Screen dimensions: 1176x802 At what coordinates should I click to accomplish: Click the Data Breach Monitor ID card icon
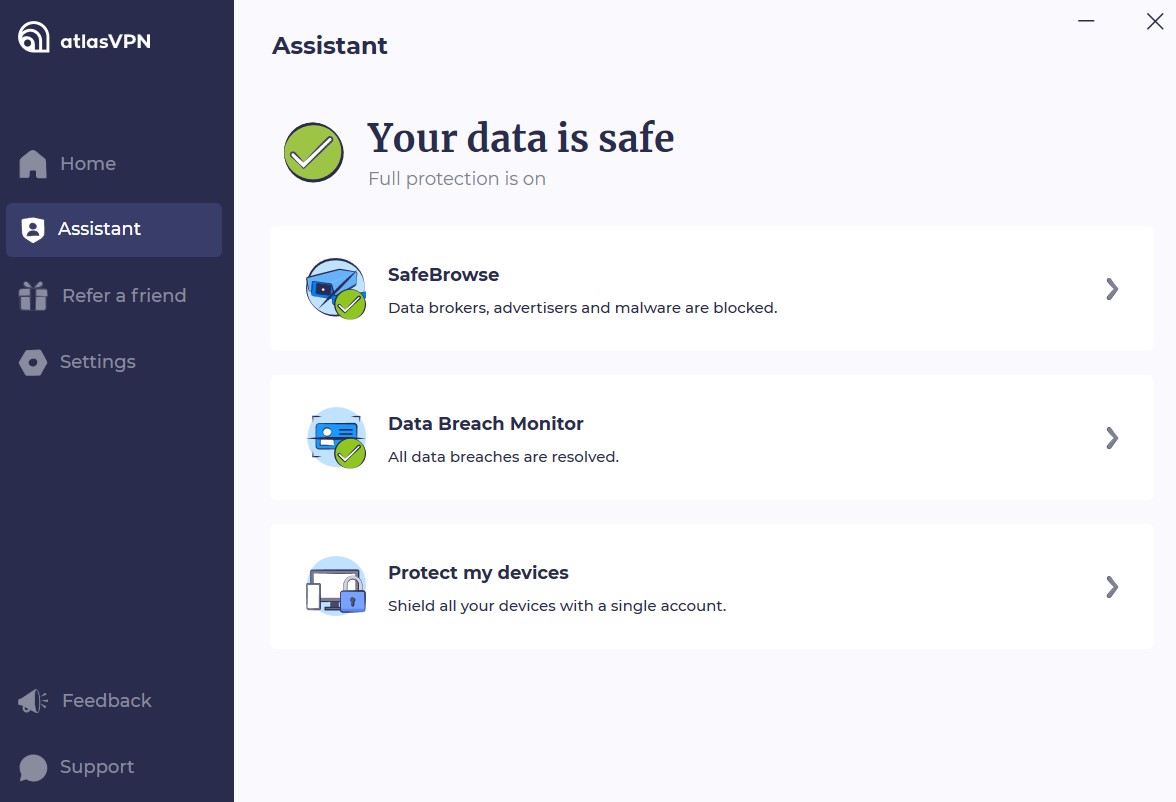point(336,437)
